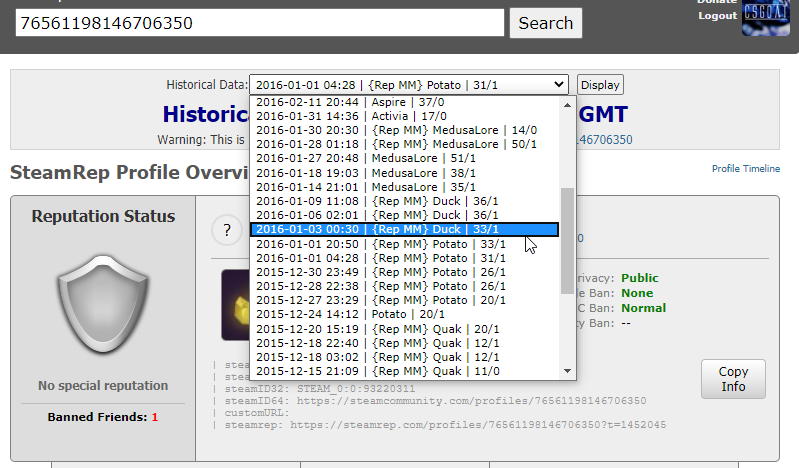Open the Profile Timeline link
Viewport: 799px width, 468px height.
click(x=745, y=169)
